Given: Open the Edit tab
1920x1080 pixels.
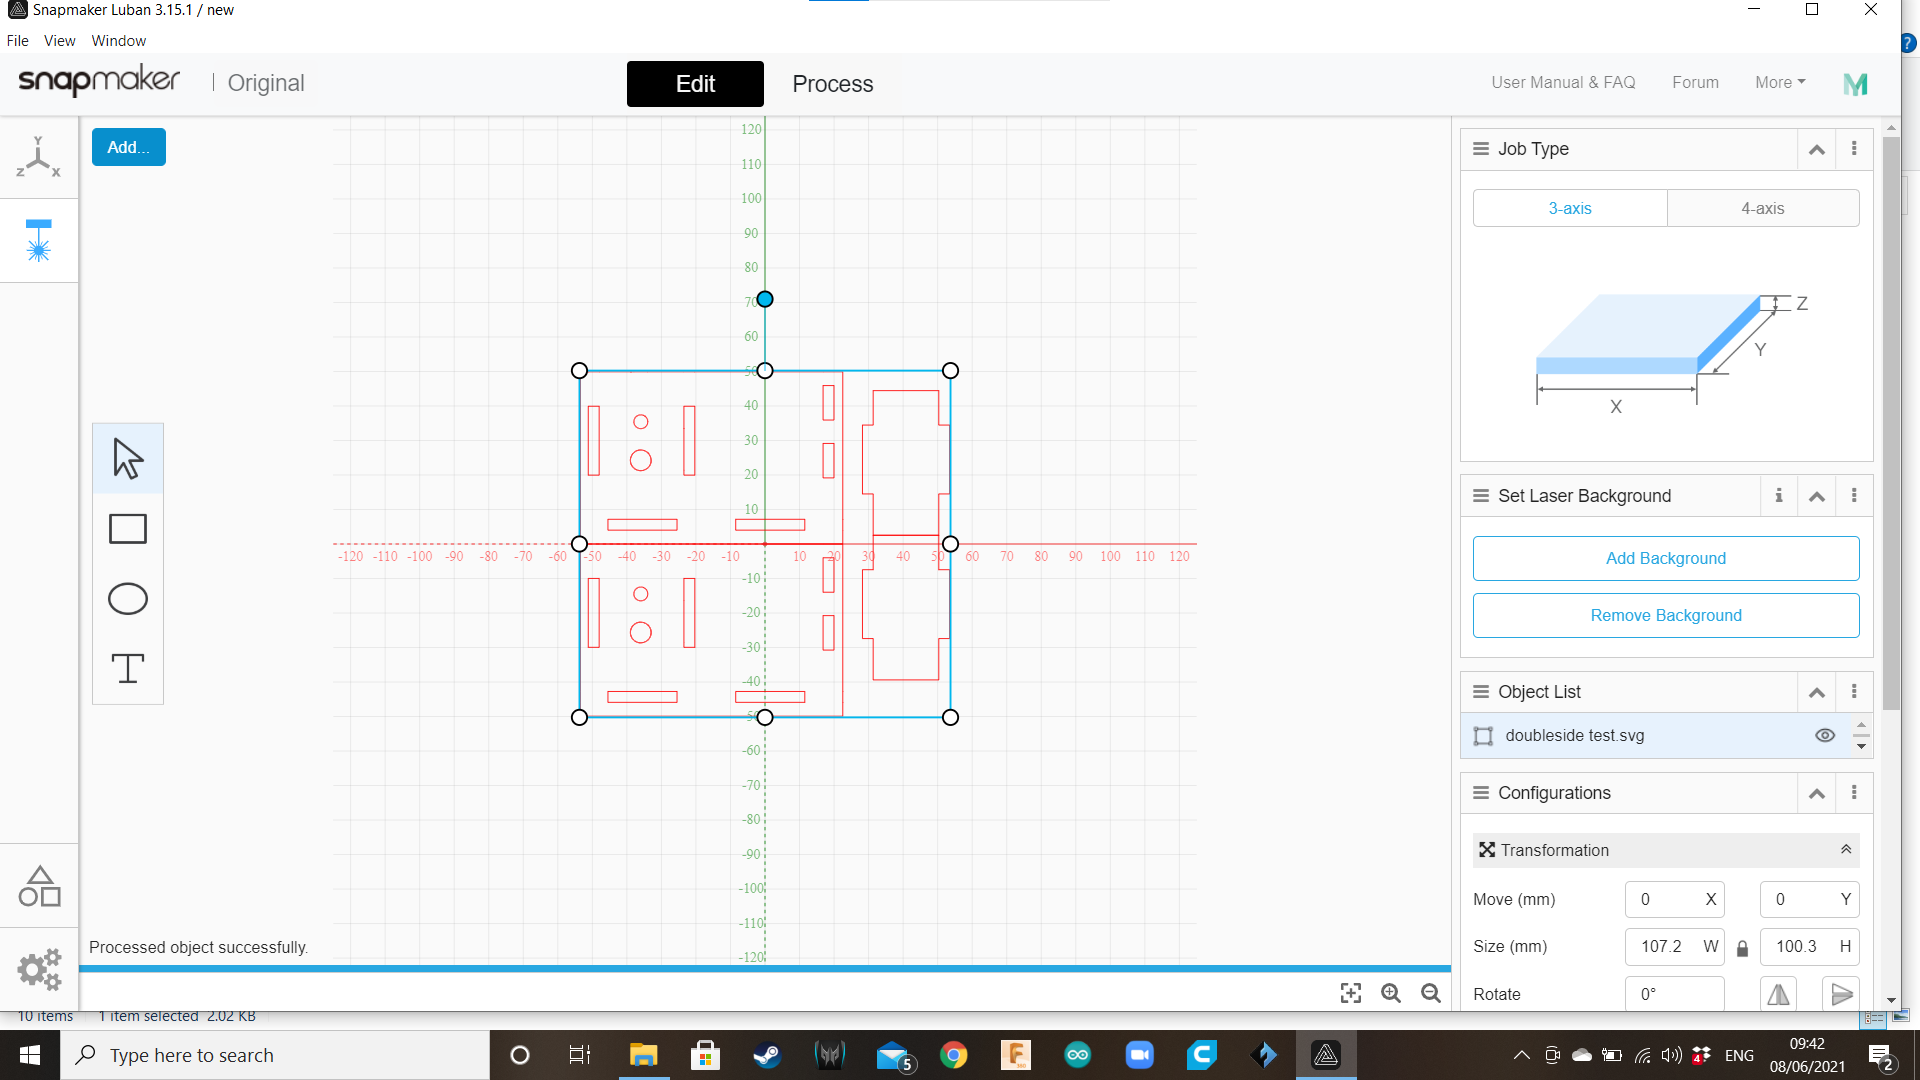Looking at the screenshot, I should (x=695, y=83).
